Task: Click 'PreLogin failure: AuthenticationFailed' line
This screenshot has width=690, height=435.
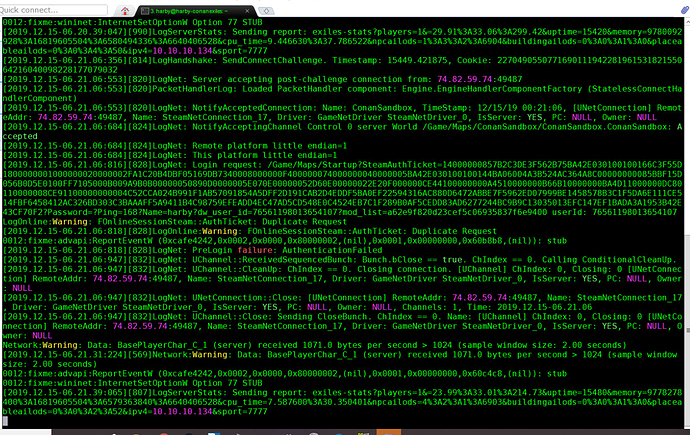Action: click(192, 250)
